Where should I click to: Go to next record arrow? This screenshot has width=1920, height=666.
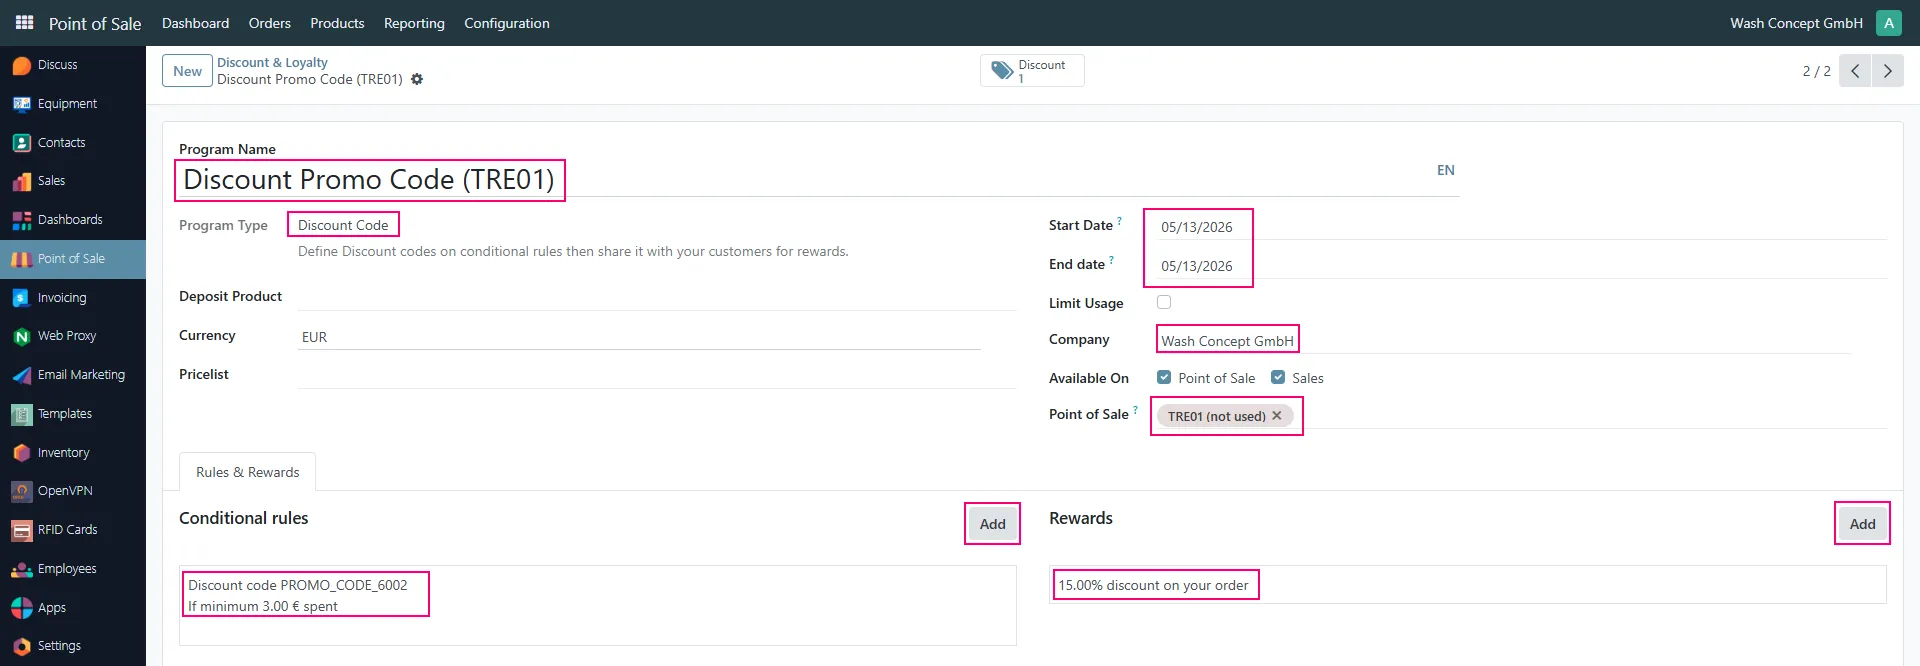pos(1888,71)
